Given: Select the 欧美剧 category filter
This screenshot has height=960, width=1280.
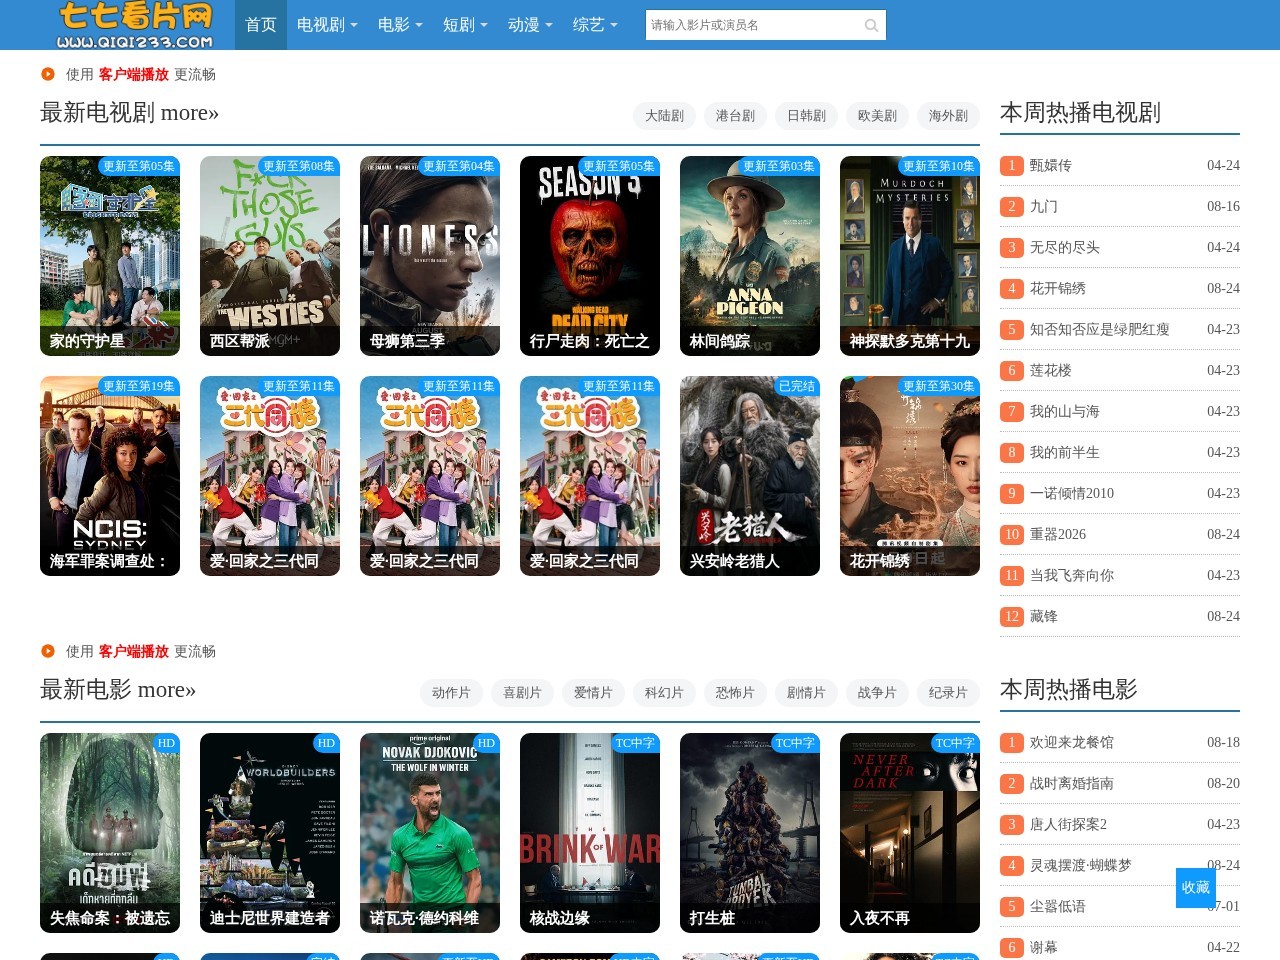Looking at the screenshot, I should click(x=878, y=116).
